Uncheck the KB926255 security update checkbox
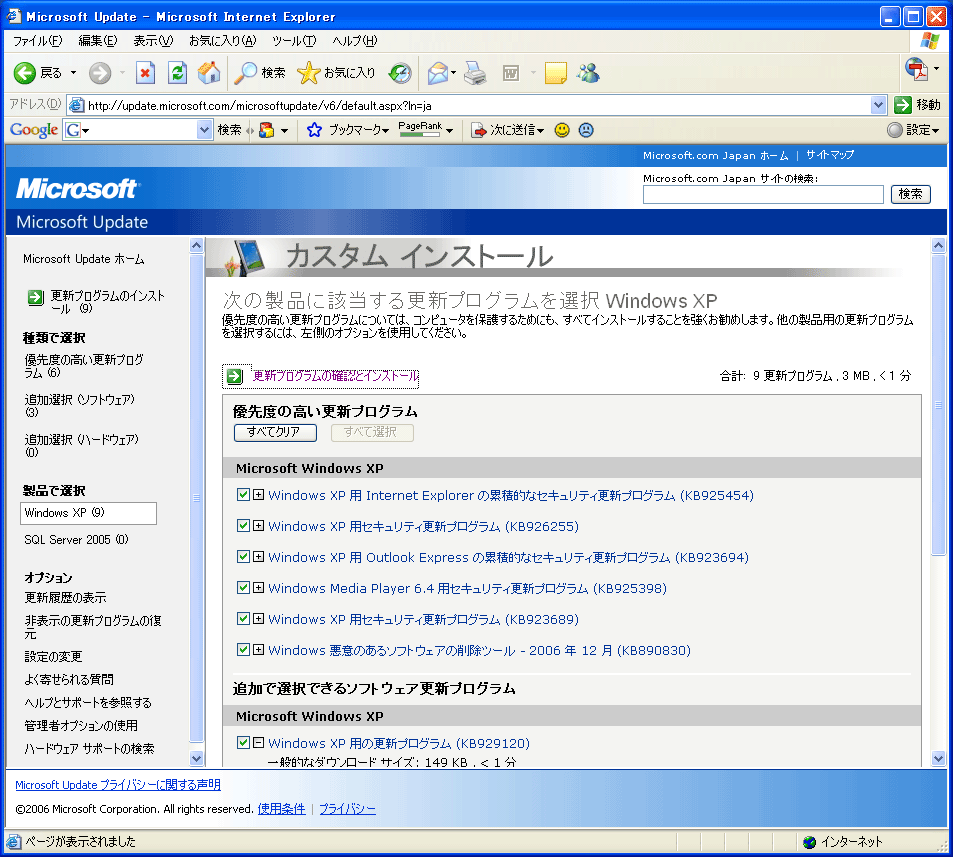 243,526
